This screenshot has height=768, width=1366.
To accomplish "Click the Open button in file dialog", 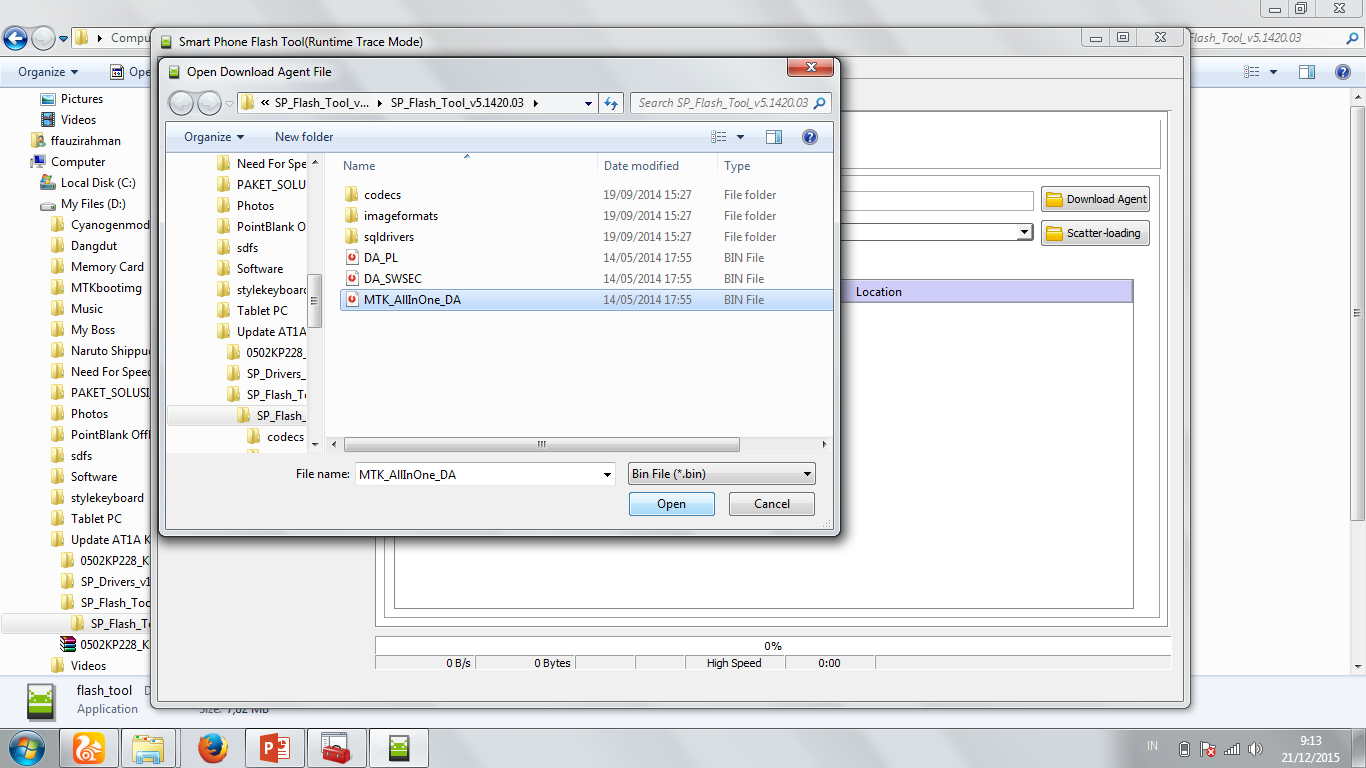I will 671,504.
